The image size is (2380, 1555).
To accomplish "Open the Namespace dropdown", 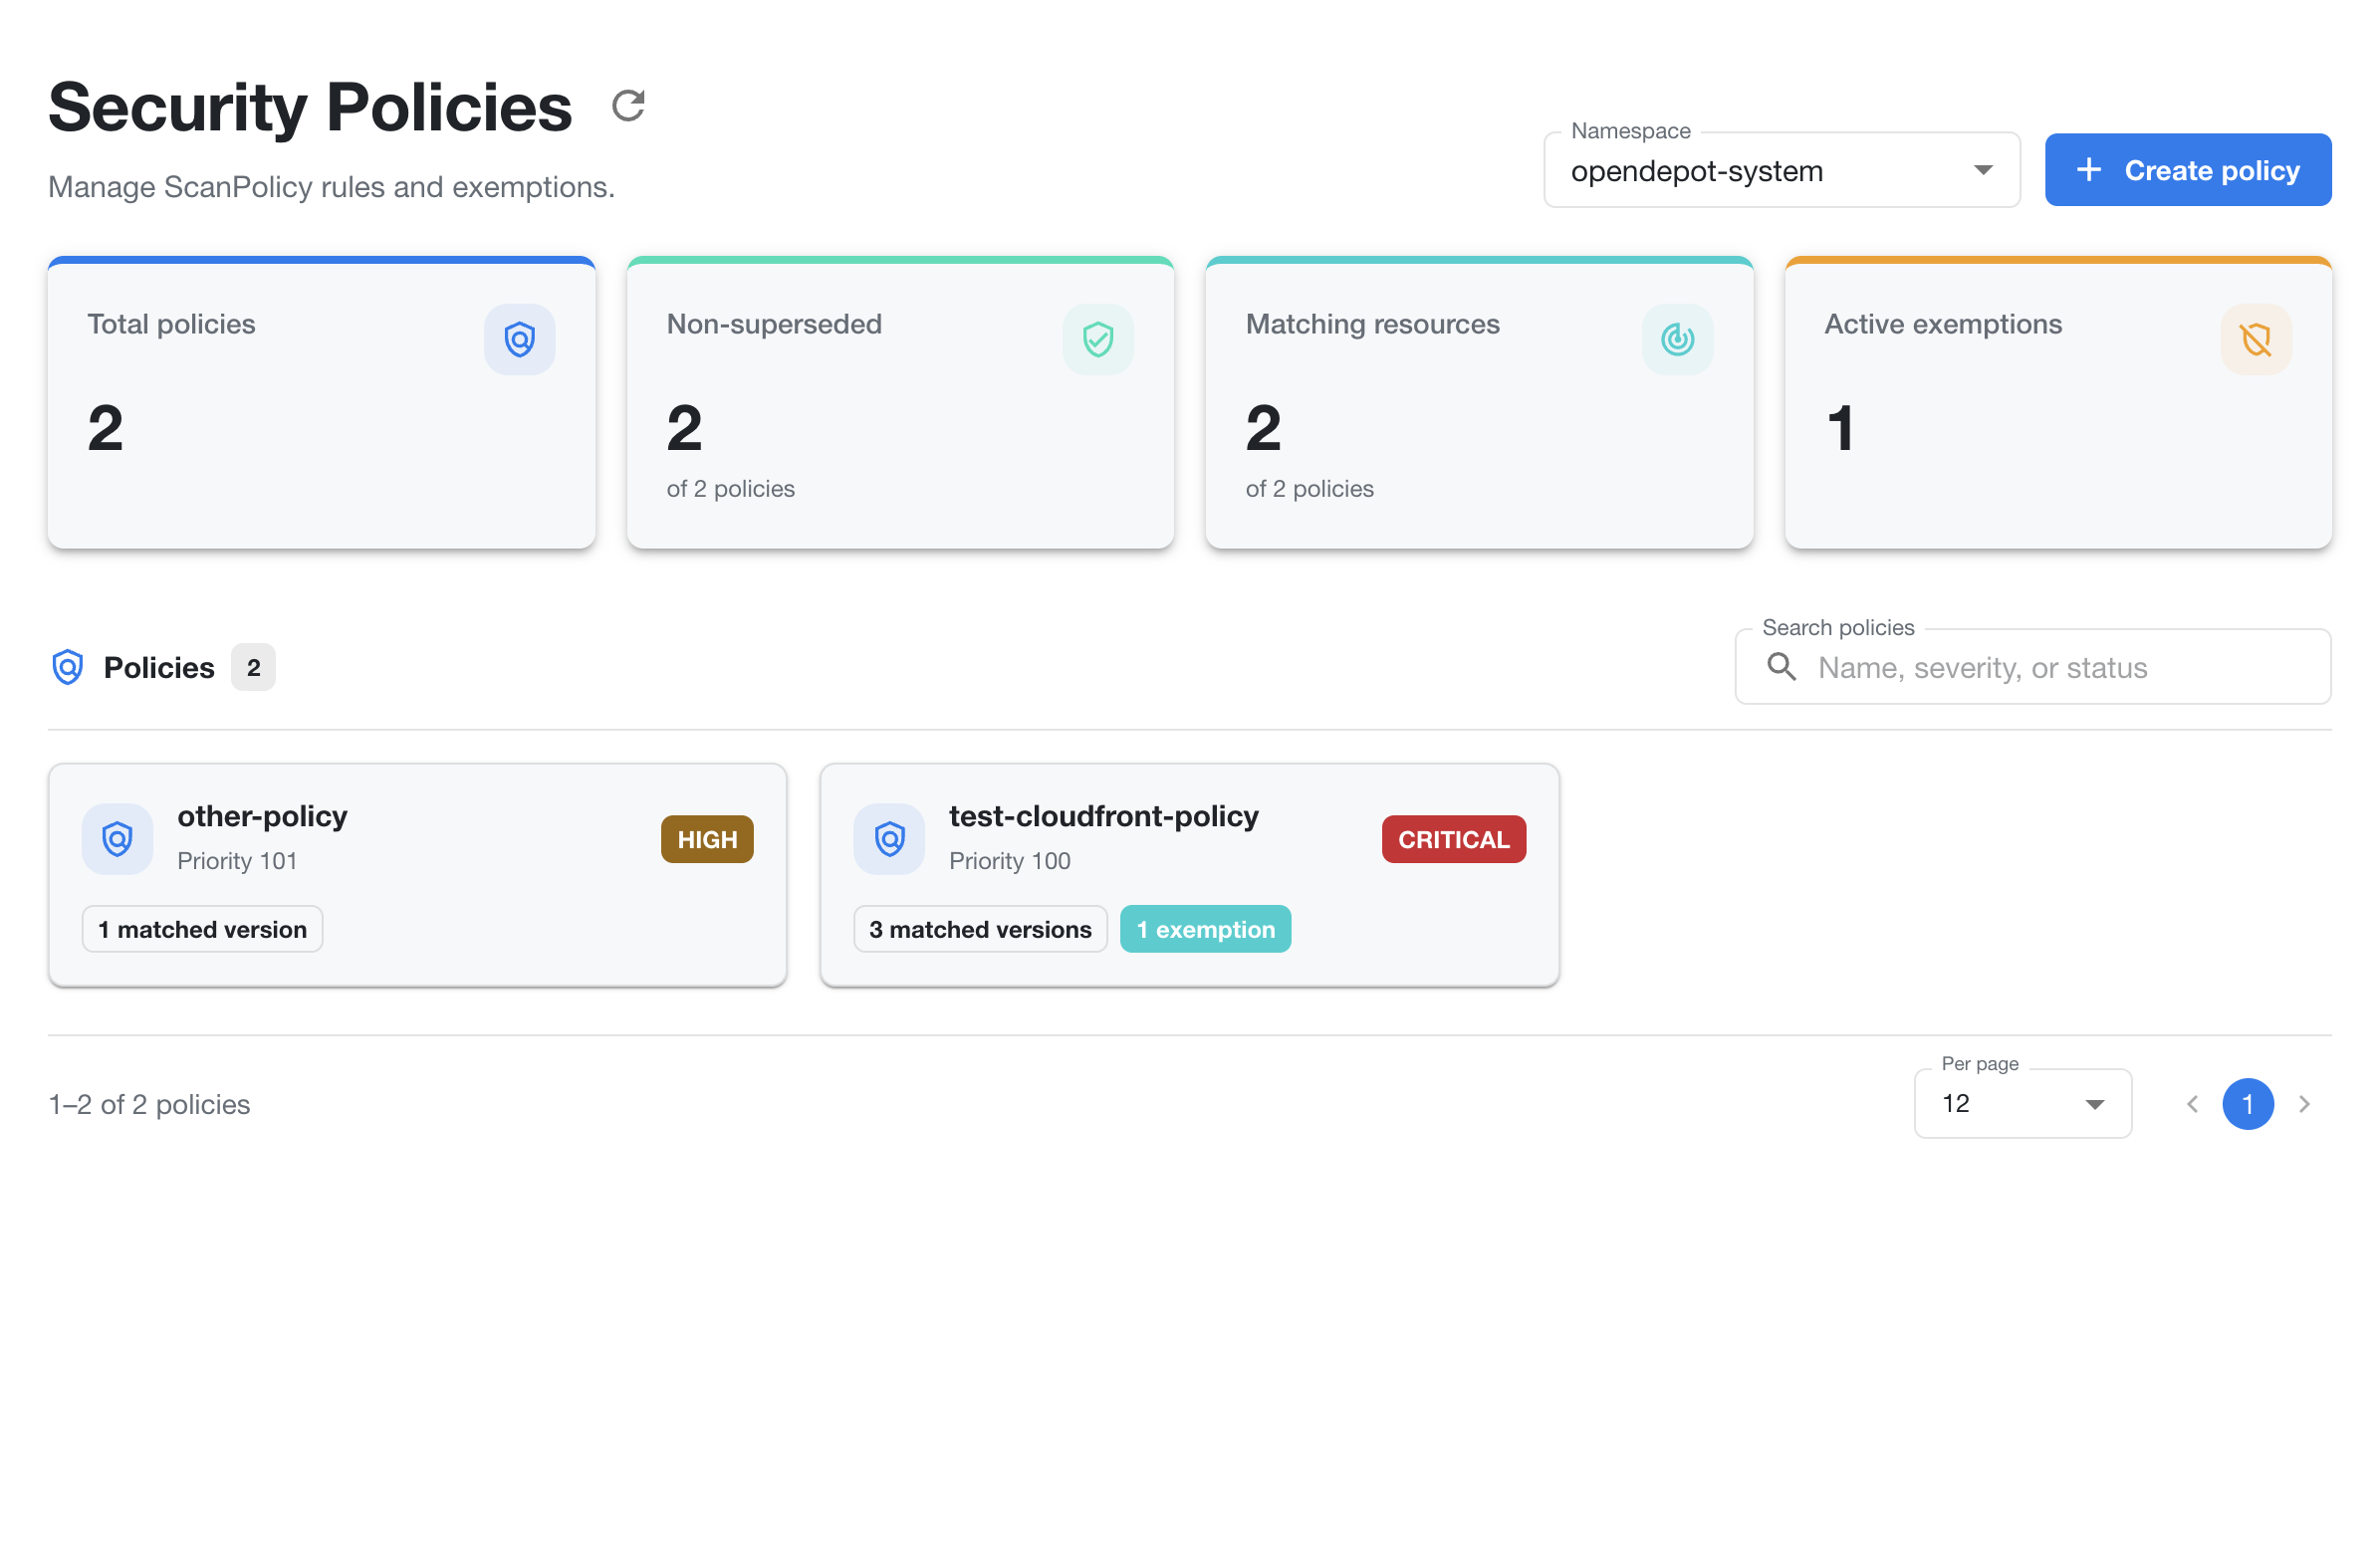I will click(x=1782, y=171).
